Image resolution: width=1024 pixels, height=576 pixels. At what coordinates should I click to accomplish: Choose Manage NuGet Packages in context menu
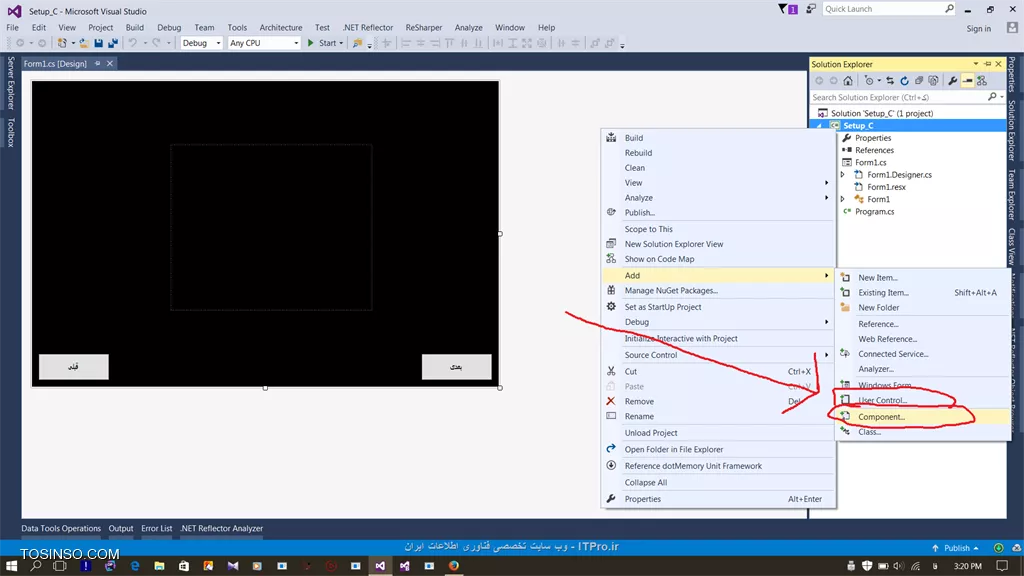717,291
